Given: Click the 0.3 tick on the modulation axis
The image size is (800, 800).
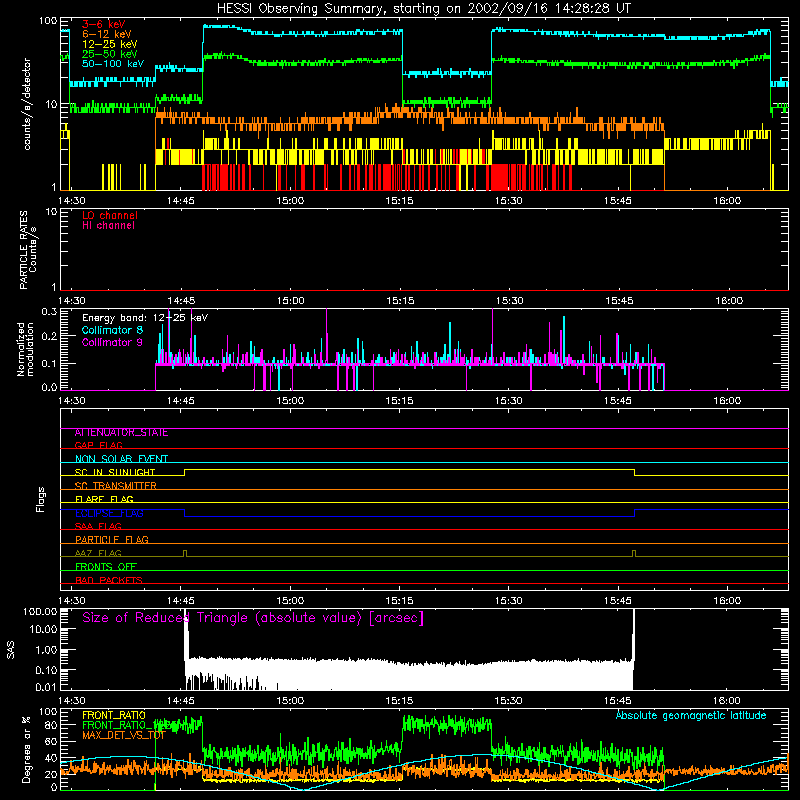Looking at the screenshot, I should point(49,312).
